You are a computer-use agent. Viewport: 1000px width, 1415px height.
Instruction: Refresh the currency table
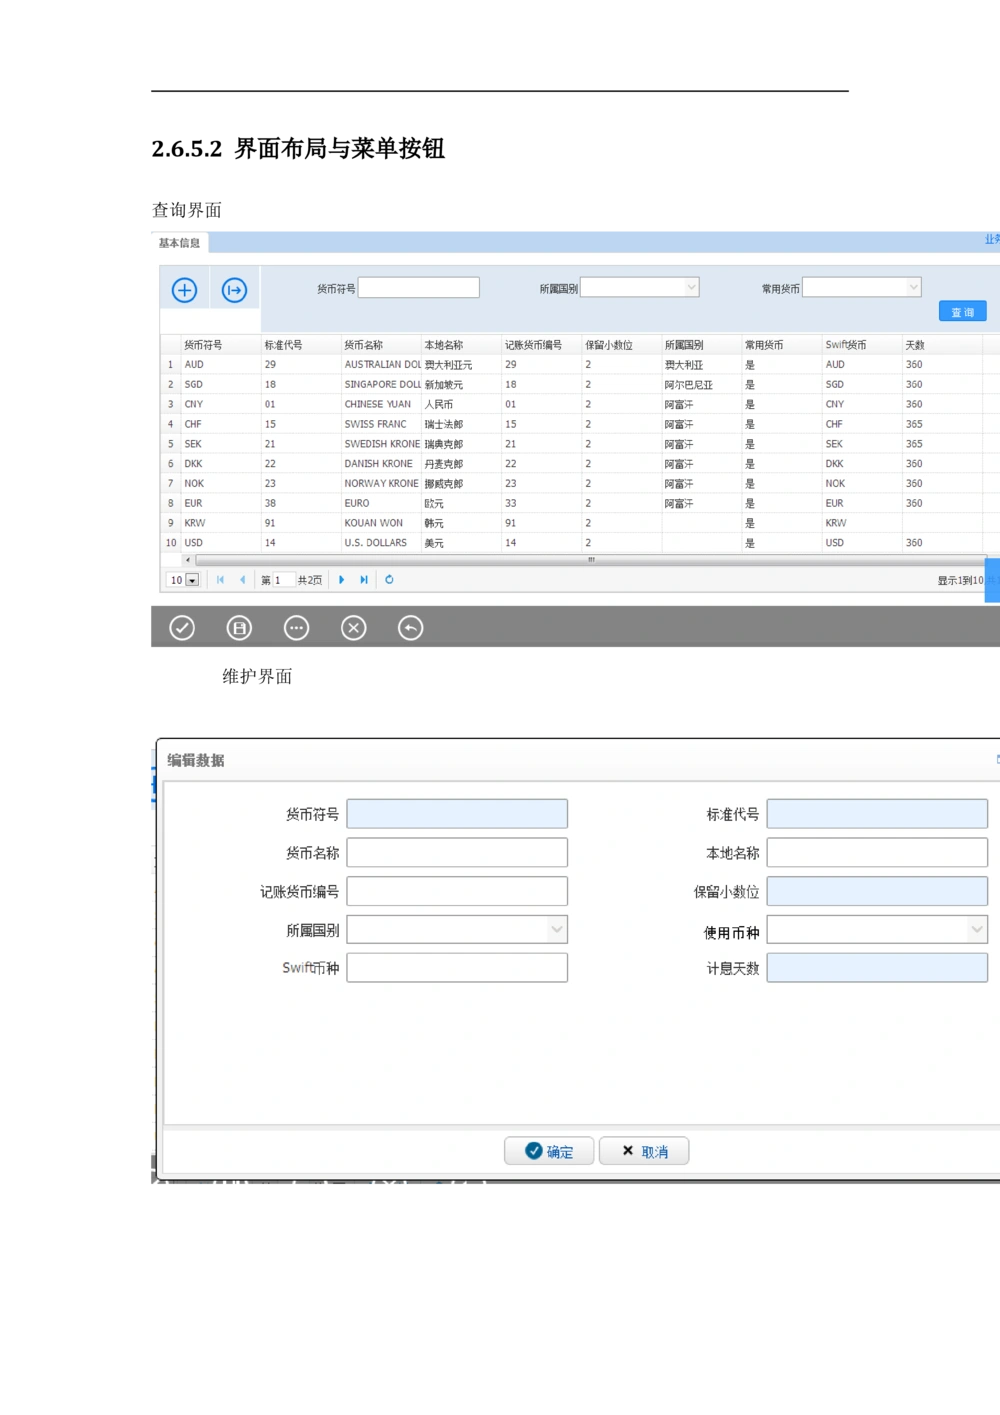389,580
